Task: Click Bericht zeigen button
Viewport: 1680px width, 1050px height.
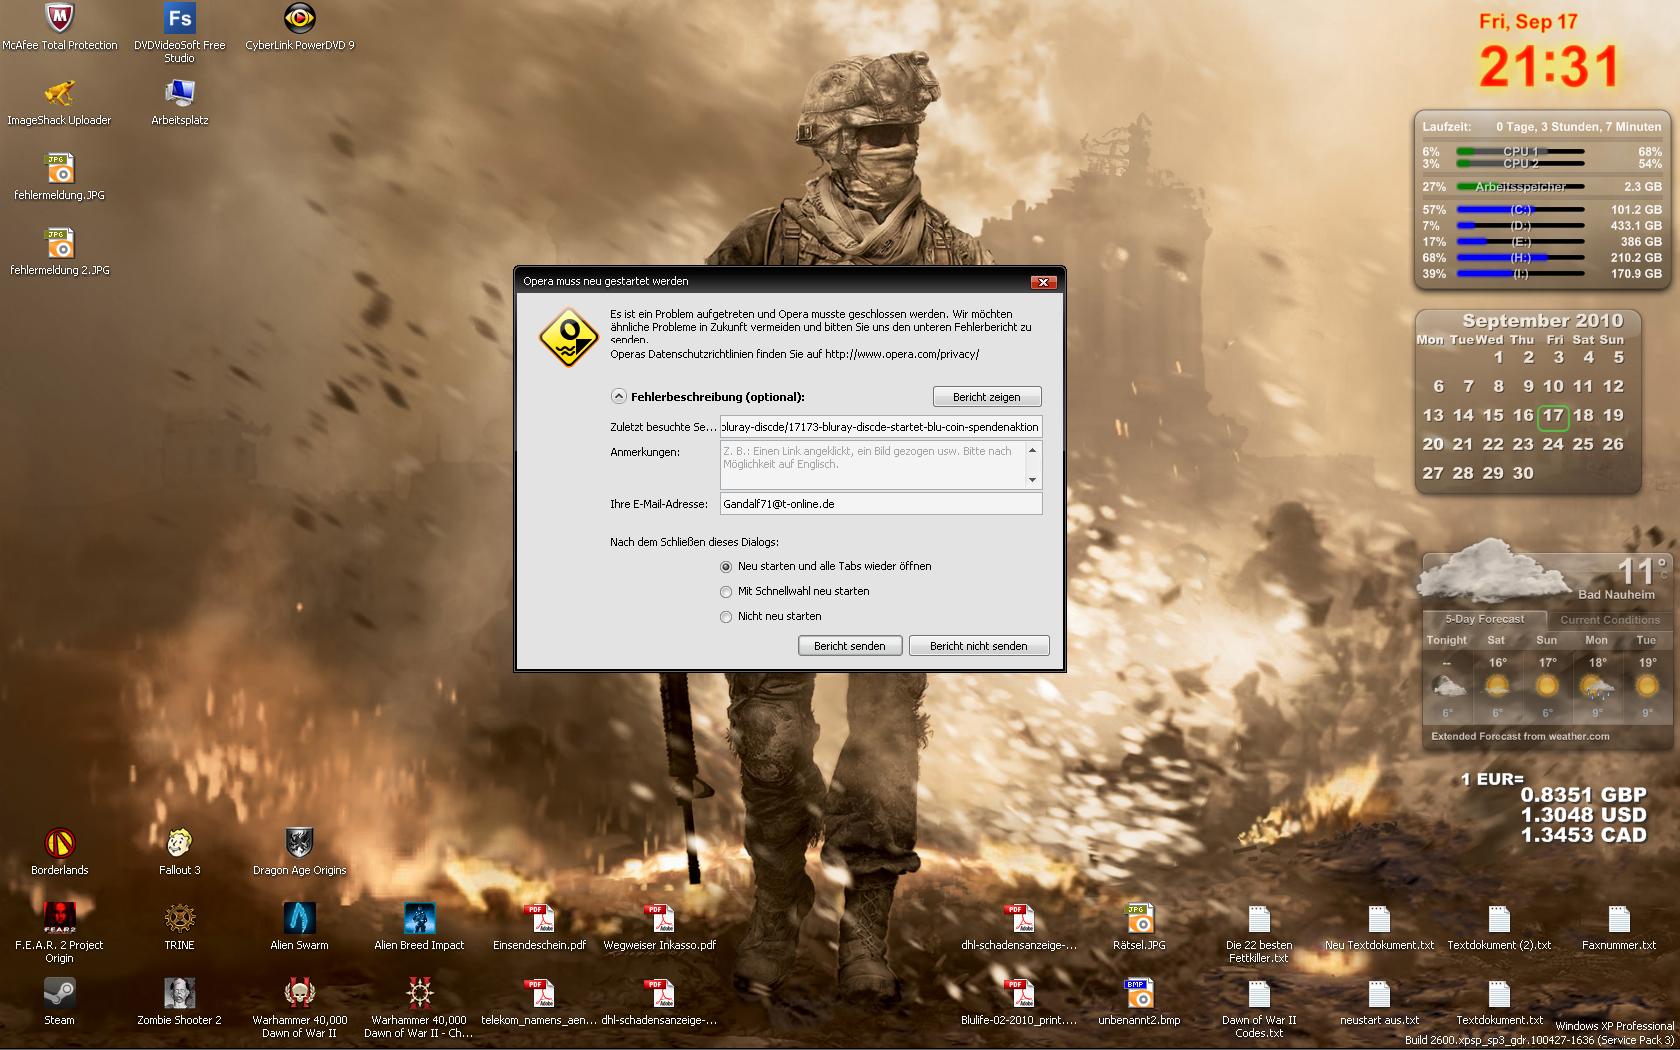Action: [x=987, y=397]
